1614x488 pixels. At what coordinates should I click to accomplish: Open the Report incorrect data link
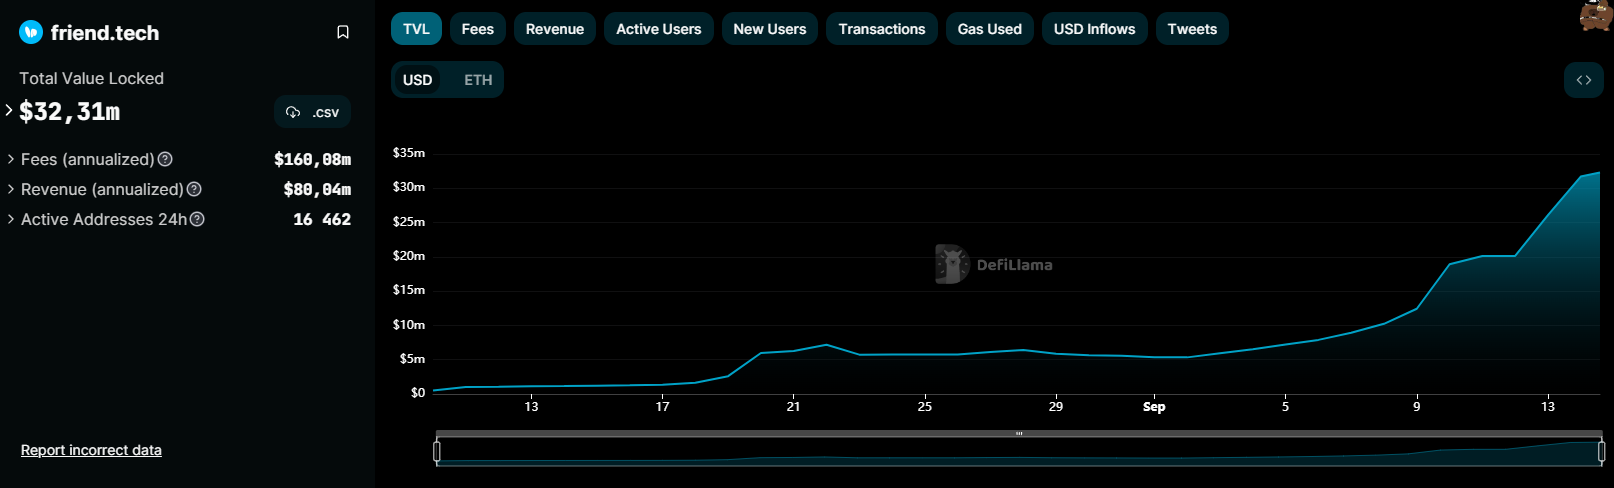(x=91, y=450)
